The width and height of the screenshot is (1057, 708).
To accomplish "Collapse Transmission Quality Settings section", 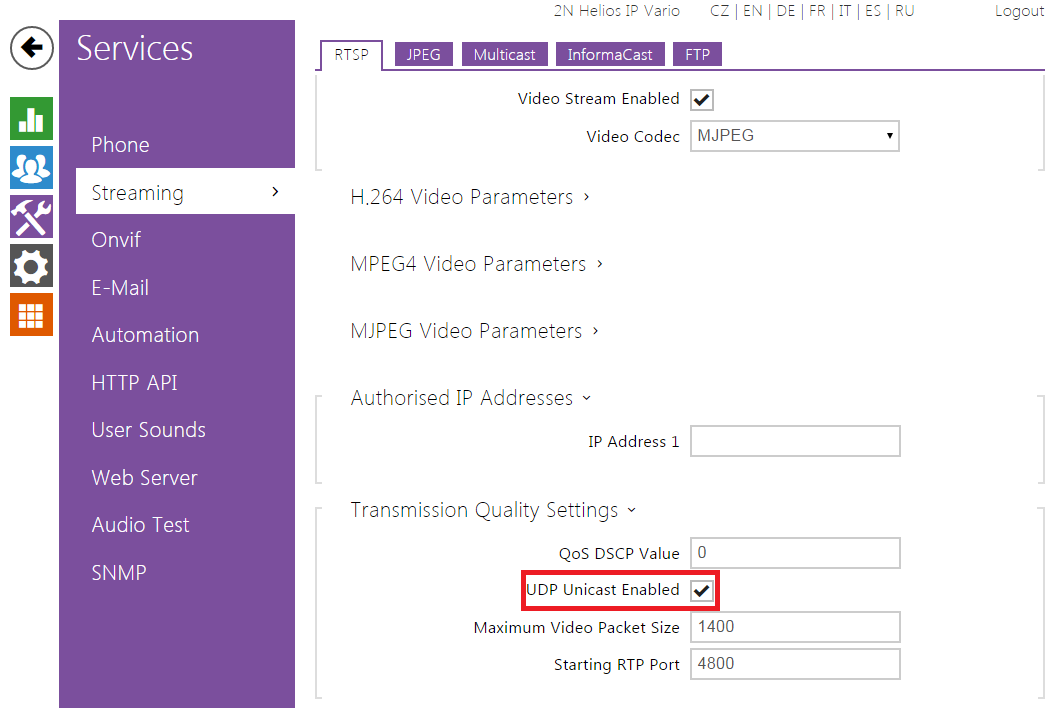I will pos(493,510).
